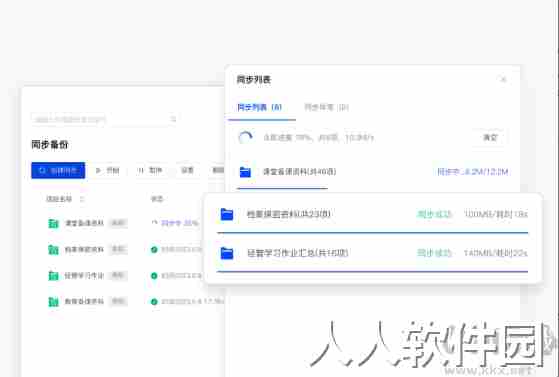This screenshot has height=377, width=559.
Task: Select the 经管学习作业 task name in the list
Action: point(84,275)
